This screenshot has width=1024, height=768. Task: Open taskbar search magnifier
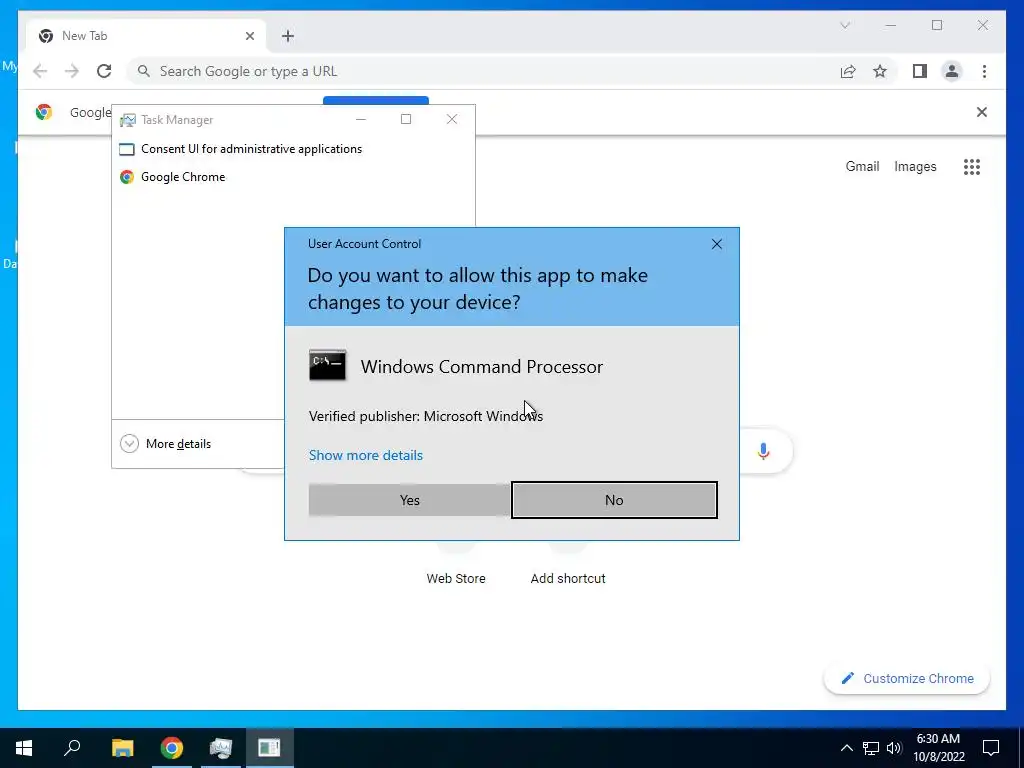click(x=72, y=748)
